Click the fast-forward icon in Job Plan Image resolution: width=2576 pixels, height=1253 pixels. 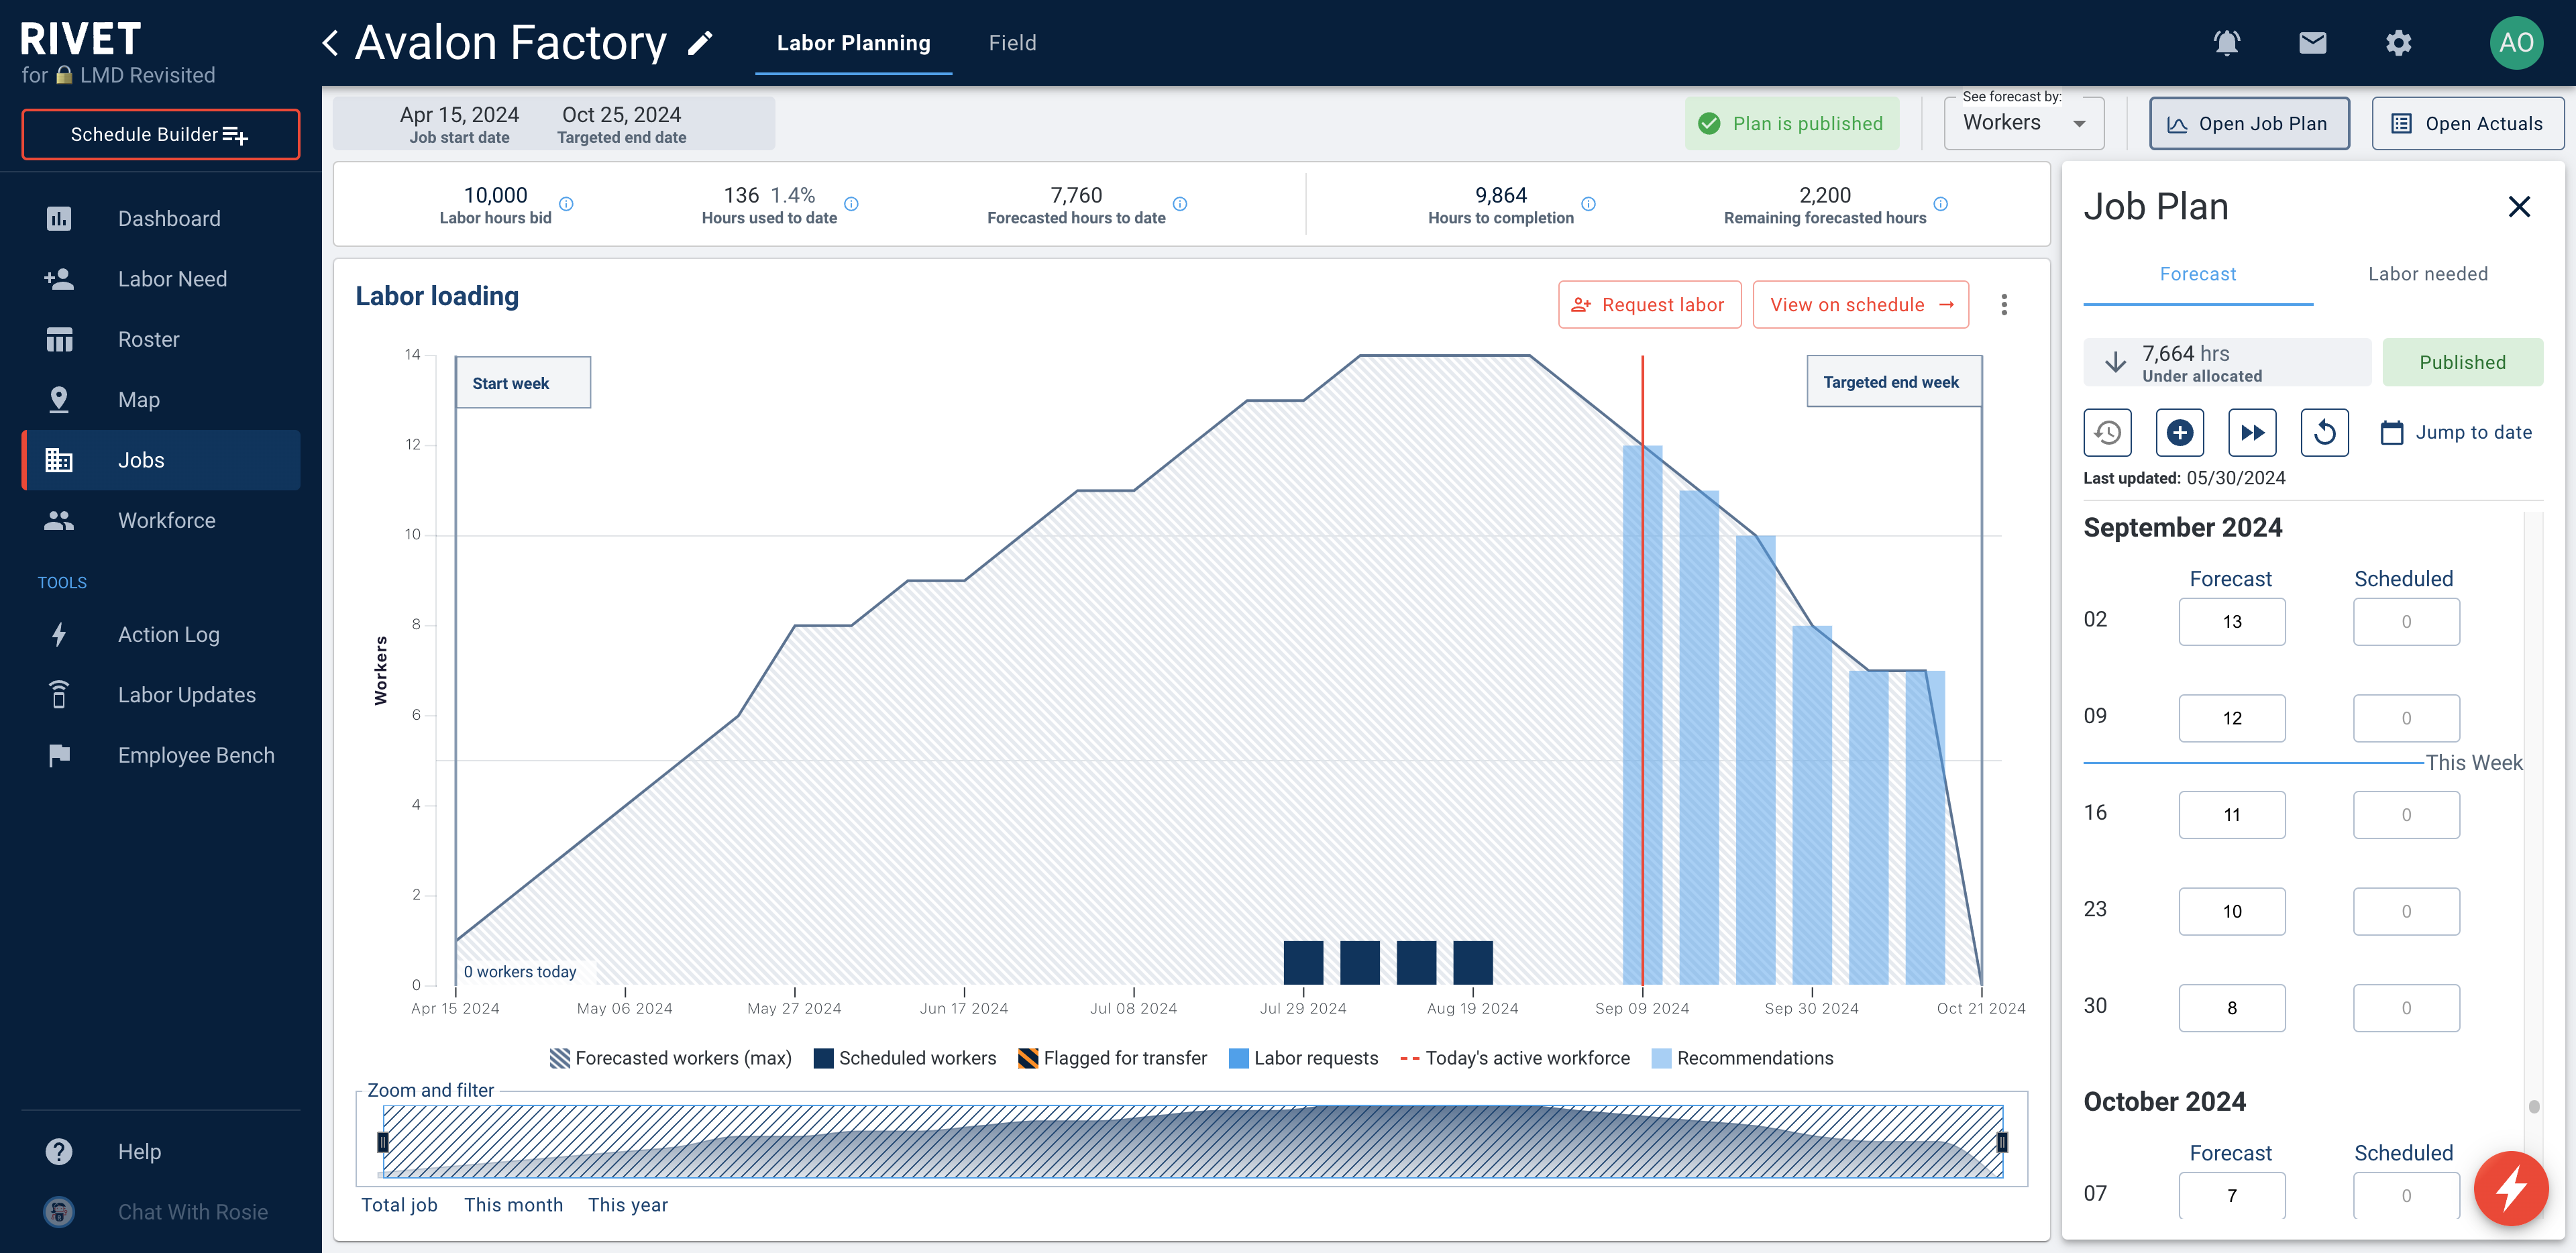(x=2253, y=433)
